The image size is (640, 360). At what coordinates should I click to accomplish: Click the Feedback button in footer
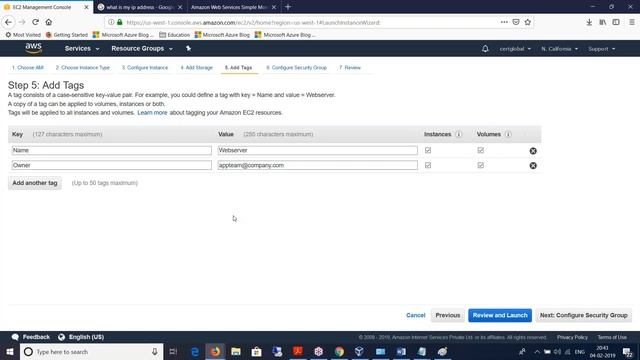point(31,337)
